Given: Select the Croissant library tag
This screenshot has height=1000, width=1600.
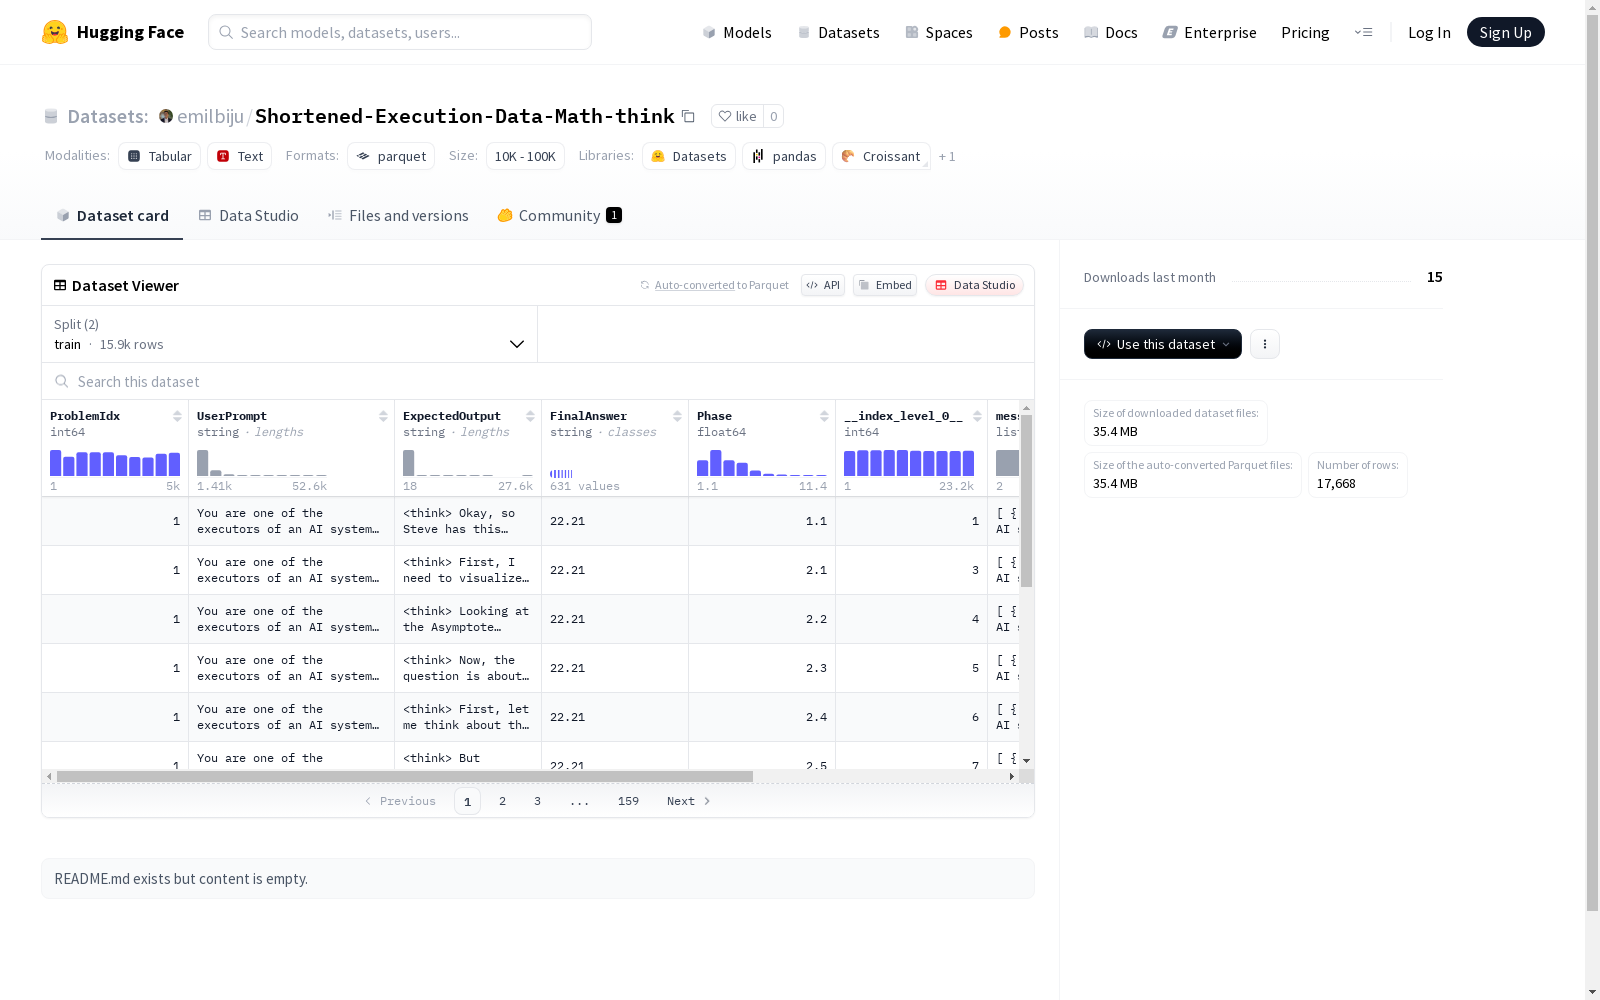Looking at the screenshot, I should click(x=881, y=156).
